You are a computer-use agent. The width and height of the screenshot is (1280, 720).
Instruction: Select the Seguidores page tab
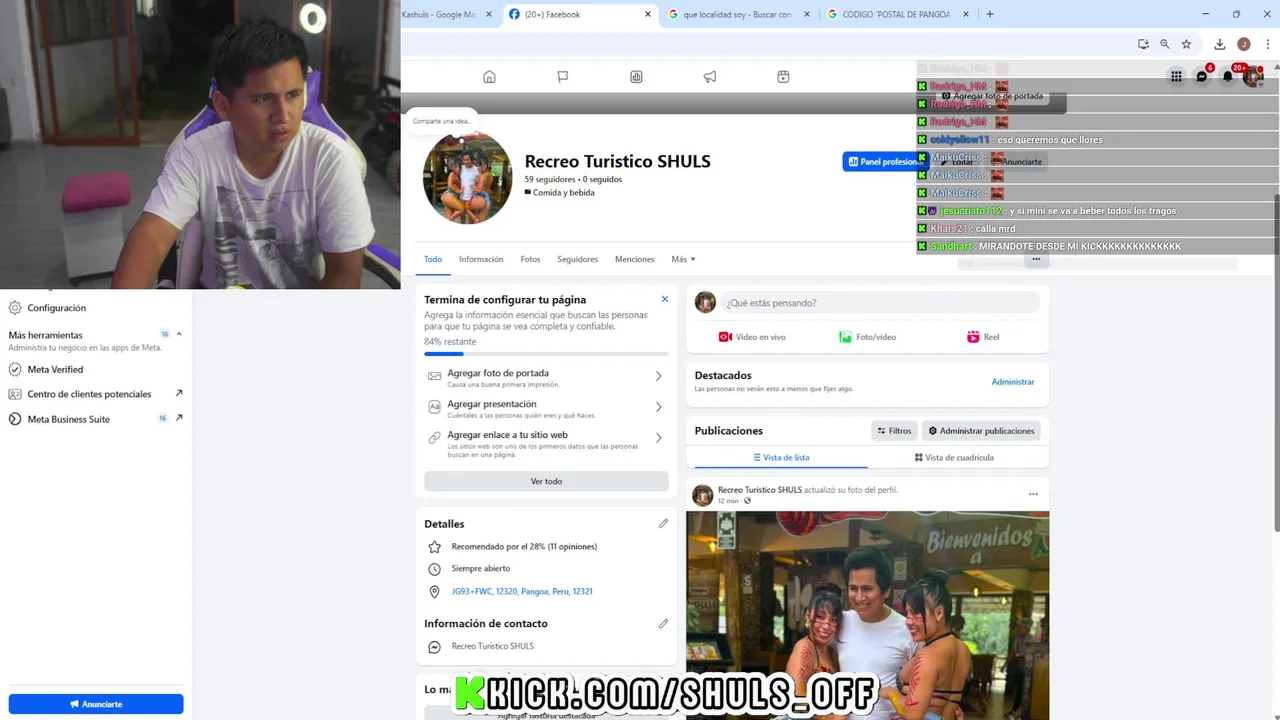pos(577,259)
